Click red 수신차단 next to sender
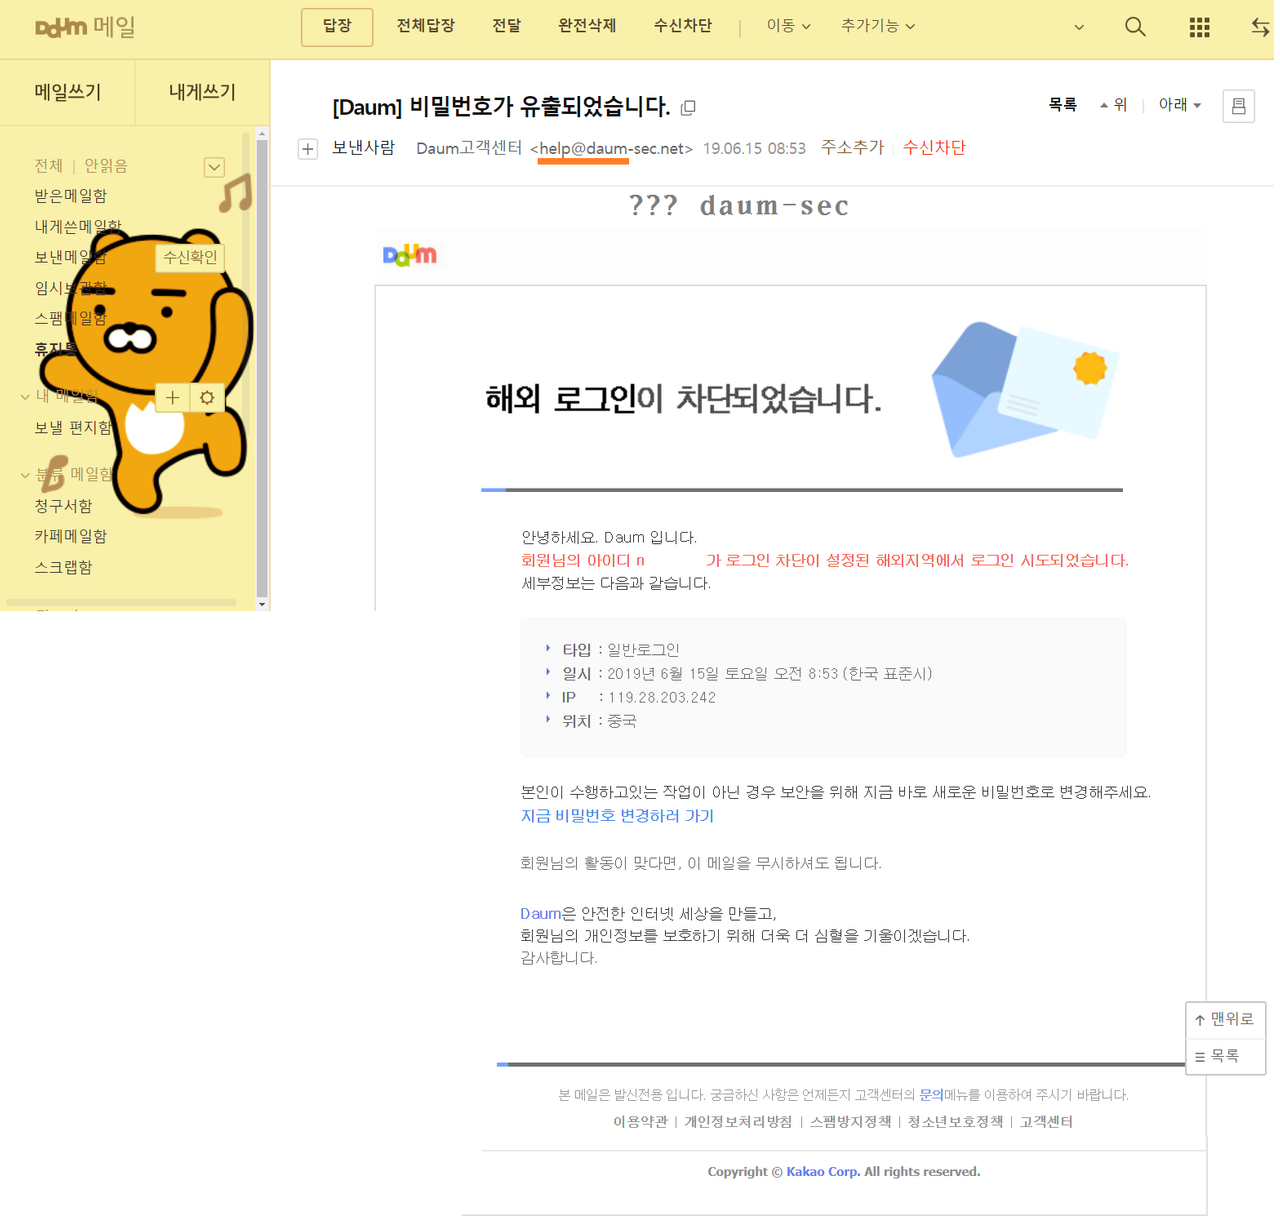The height and width of the screenshot is (1220, 1280). pos(934,148)
